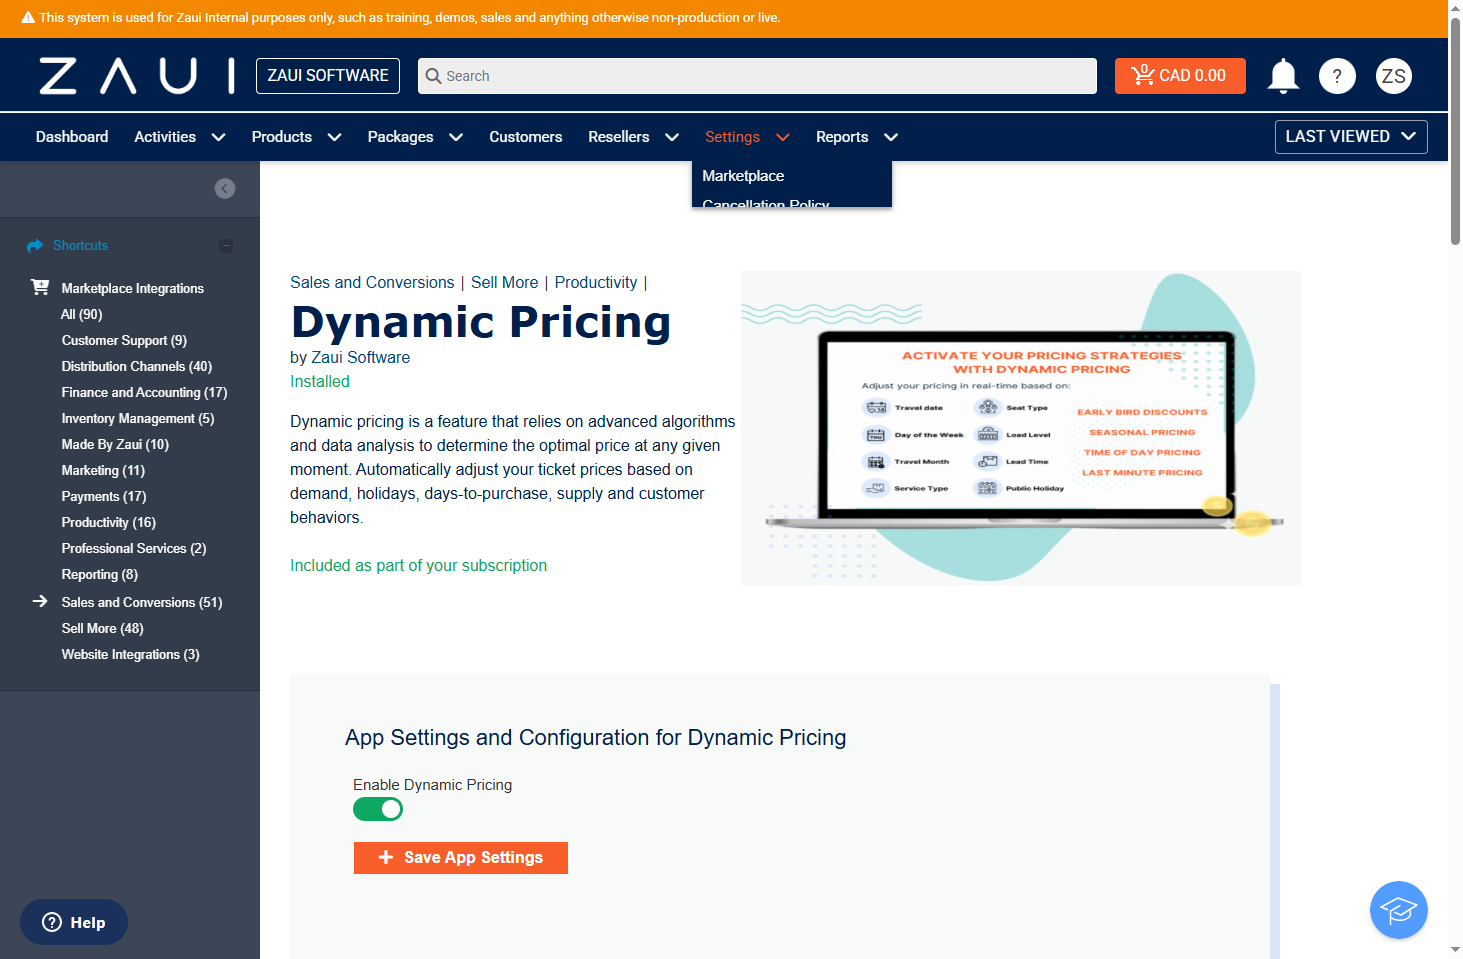Screen dimensions: 1463x959
Task: Select Customer Support (9) in sidebar
Action: tap(124, 340)
